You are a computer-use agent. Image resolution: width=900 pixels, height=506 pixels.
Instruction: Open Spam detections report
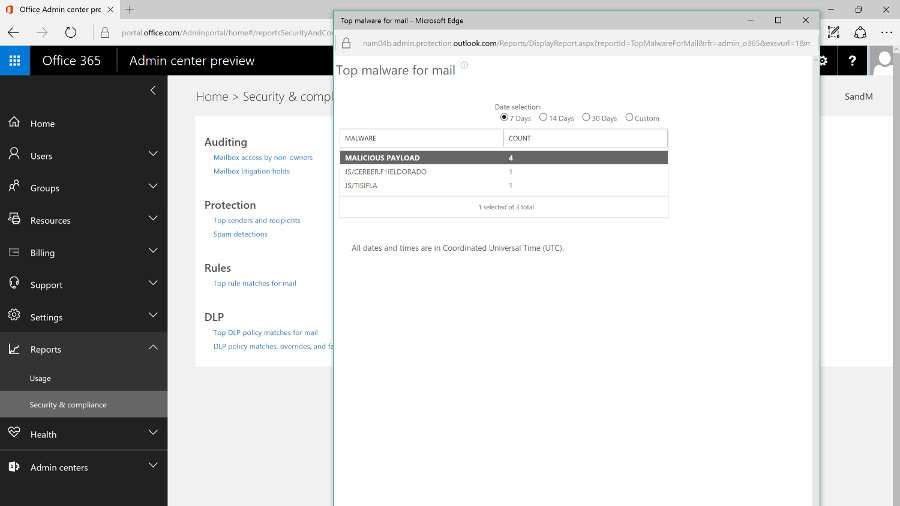point(240,234)
